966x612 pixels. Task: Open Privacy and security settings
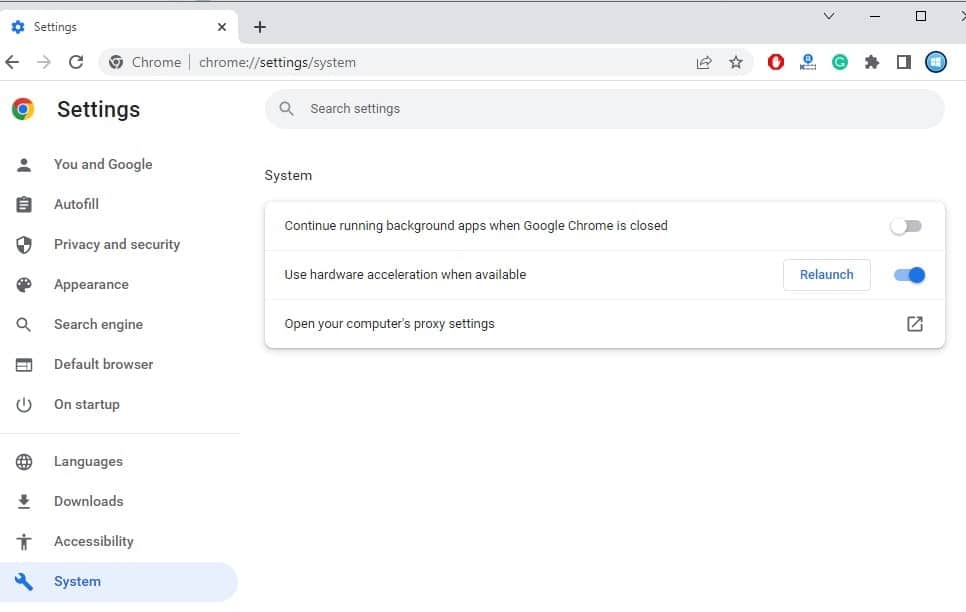click(116, 244)
